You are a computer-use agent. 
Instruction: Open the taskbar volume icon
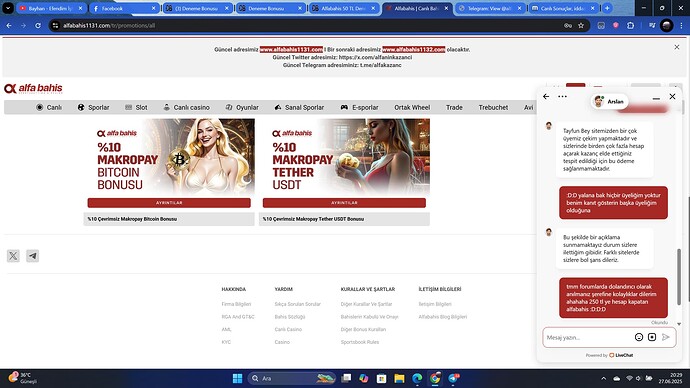coord(639,378)
